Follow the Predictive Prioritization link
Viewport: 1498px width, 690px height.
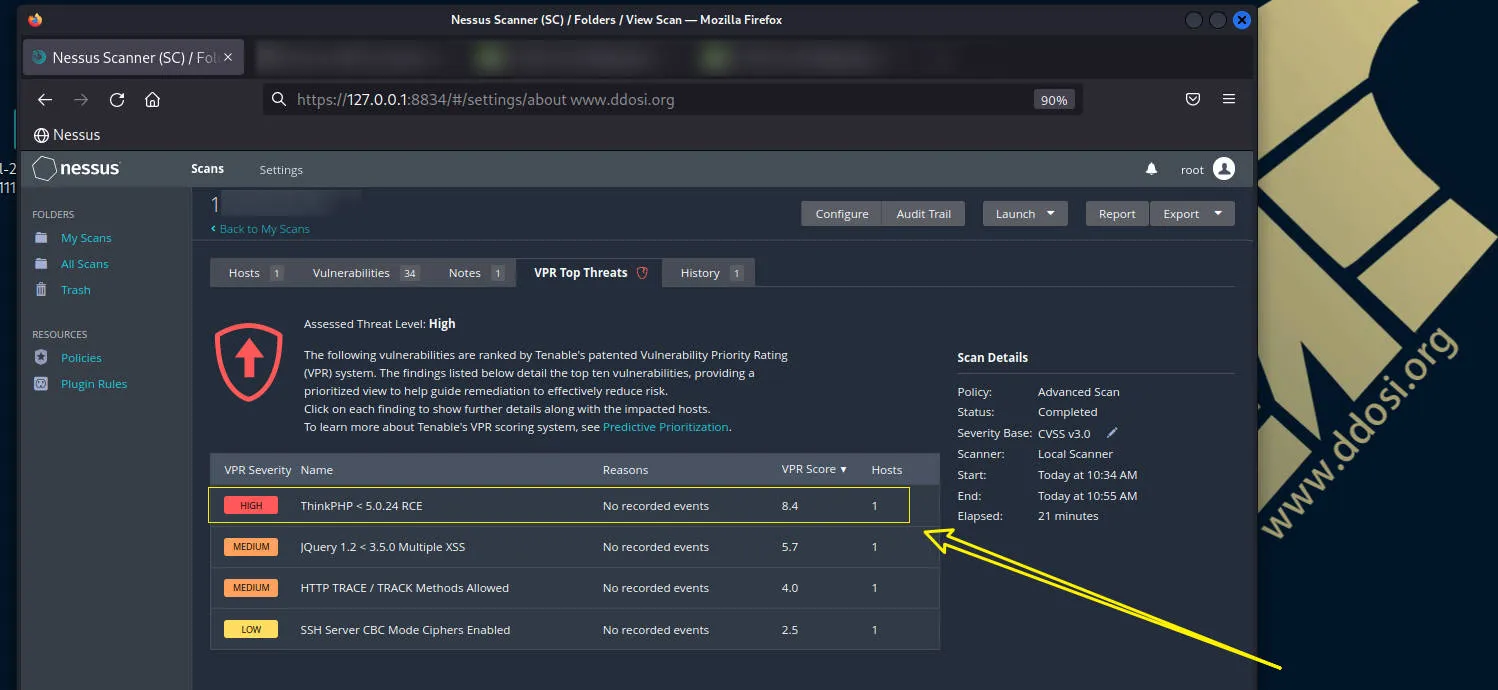pos(665,426)
